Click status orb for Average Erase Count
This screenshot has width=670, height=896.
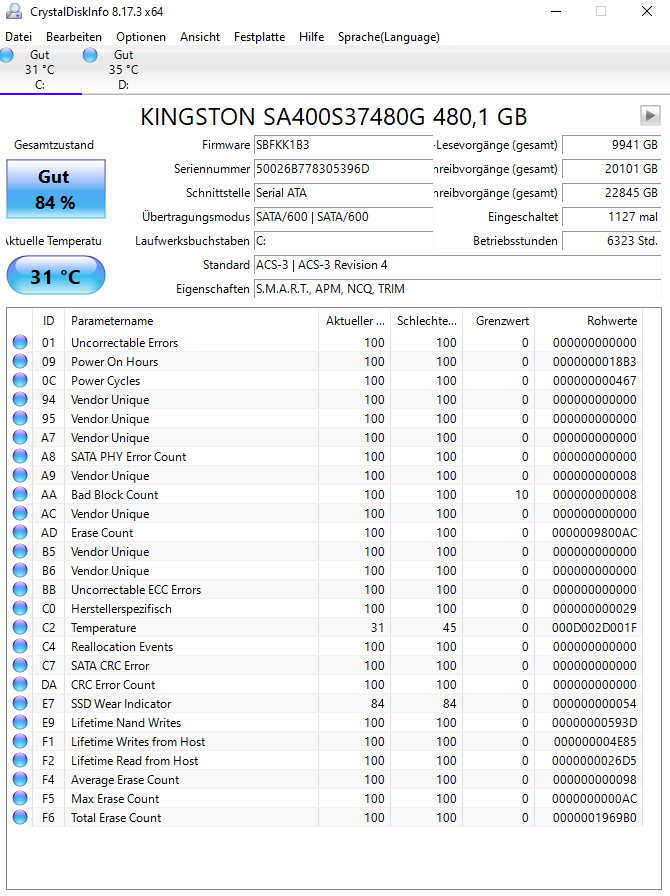tap(20, 779)
